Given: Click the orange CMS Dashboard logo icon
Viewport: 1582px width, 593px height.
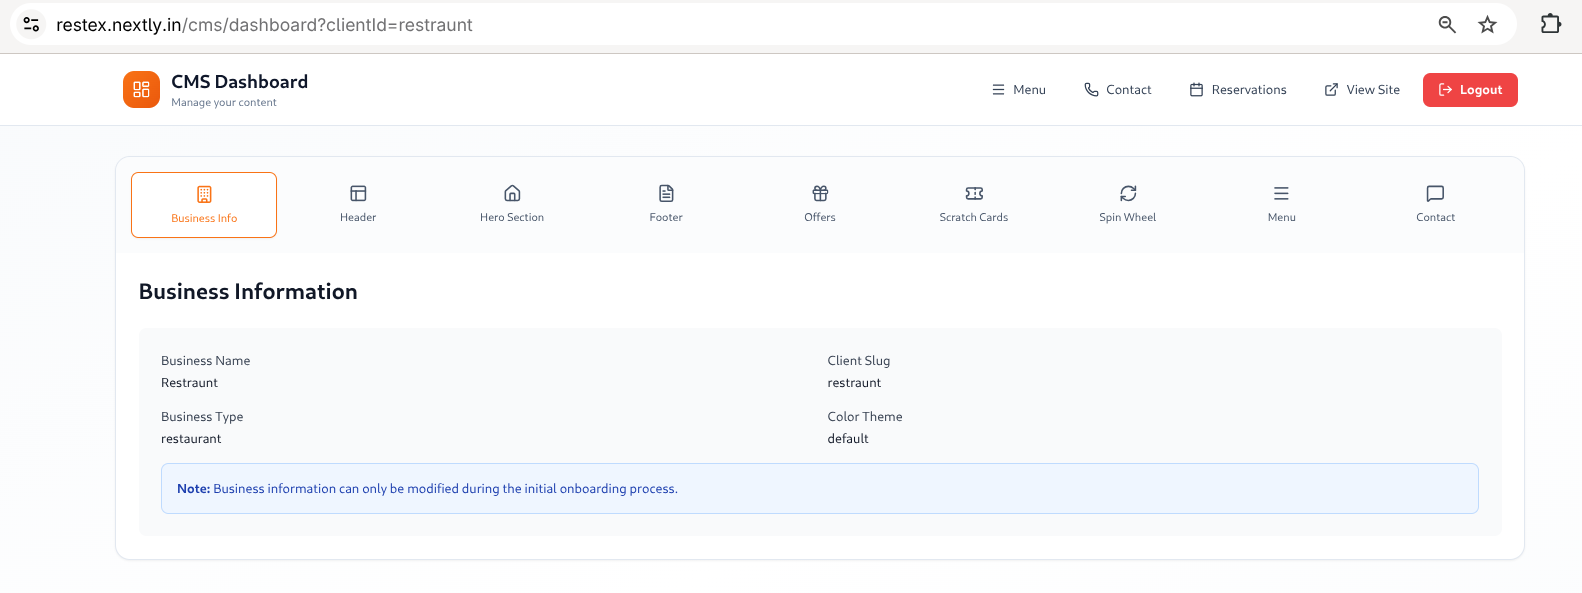Looking at the screenshot, I should tap(141, 89).
